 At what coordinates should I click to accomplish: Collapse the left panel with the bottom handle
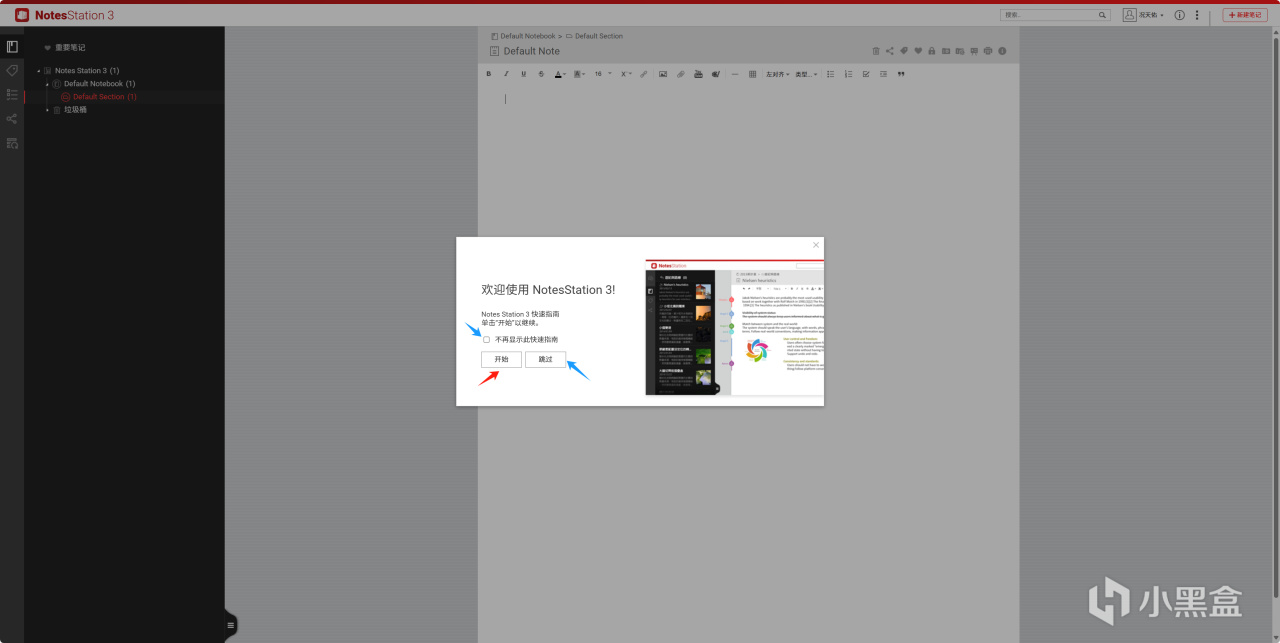[231, 625]
